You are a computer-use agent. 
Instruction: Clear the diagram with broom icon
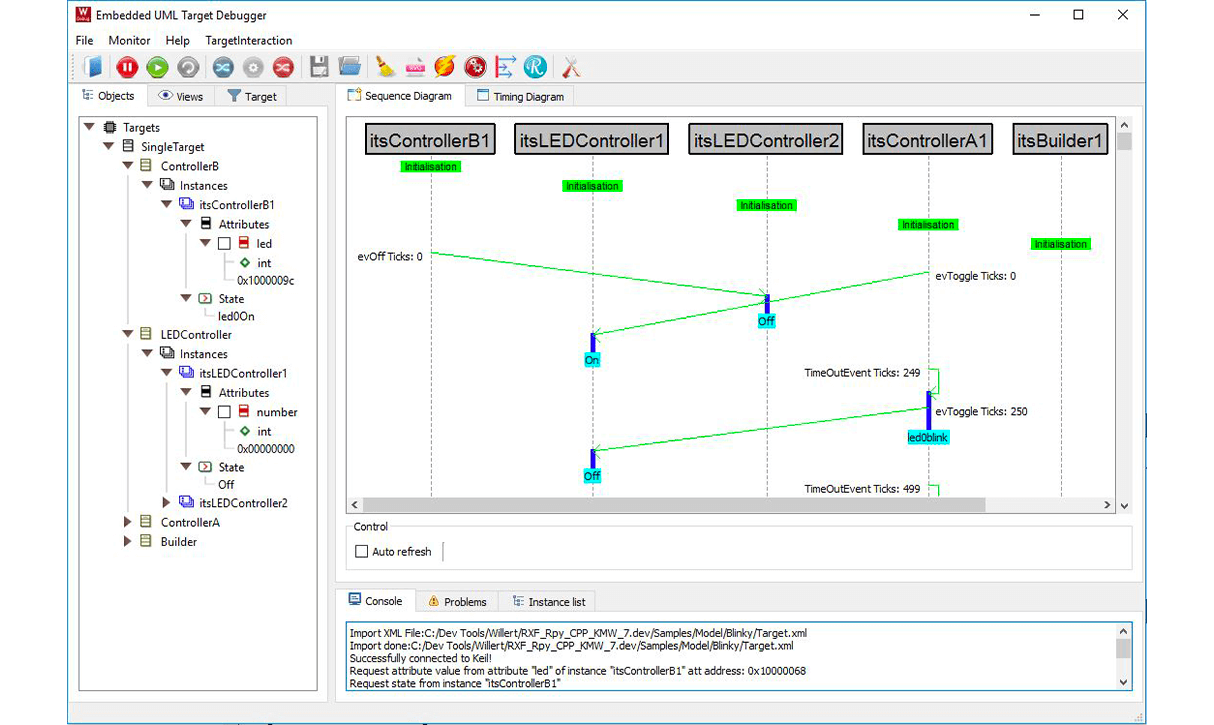(385, 67)
